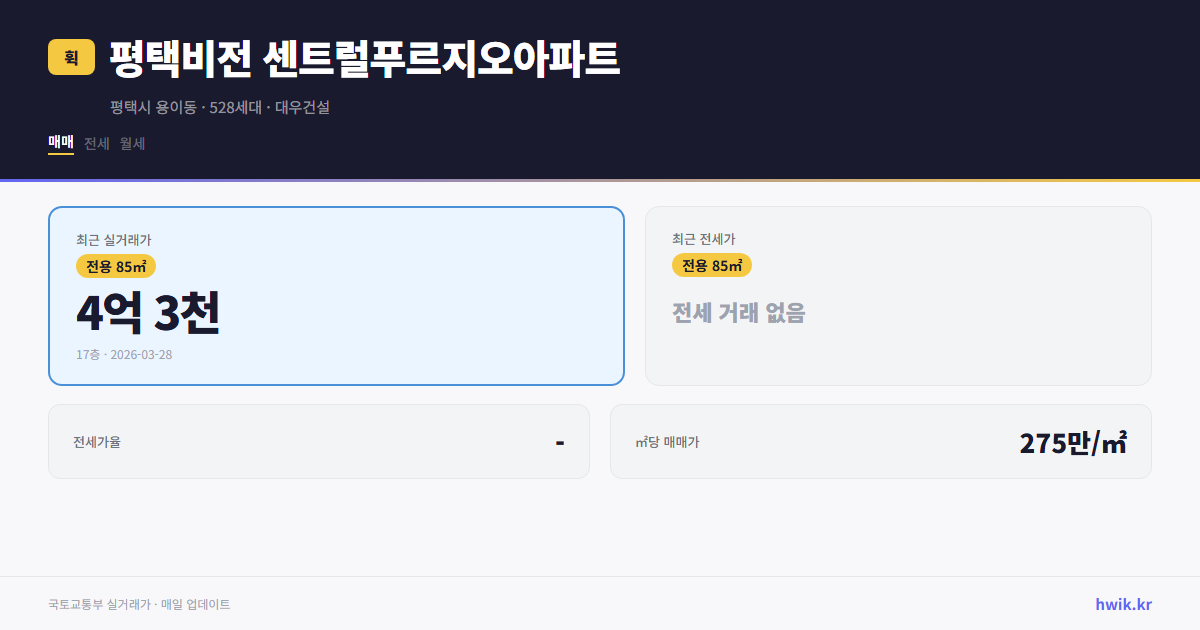Screen dimensions: 1200x630
Task: Select the active 매매 tab
Action: 60,143
